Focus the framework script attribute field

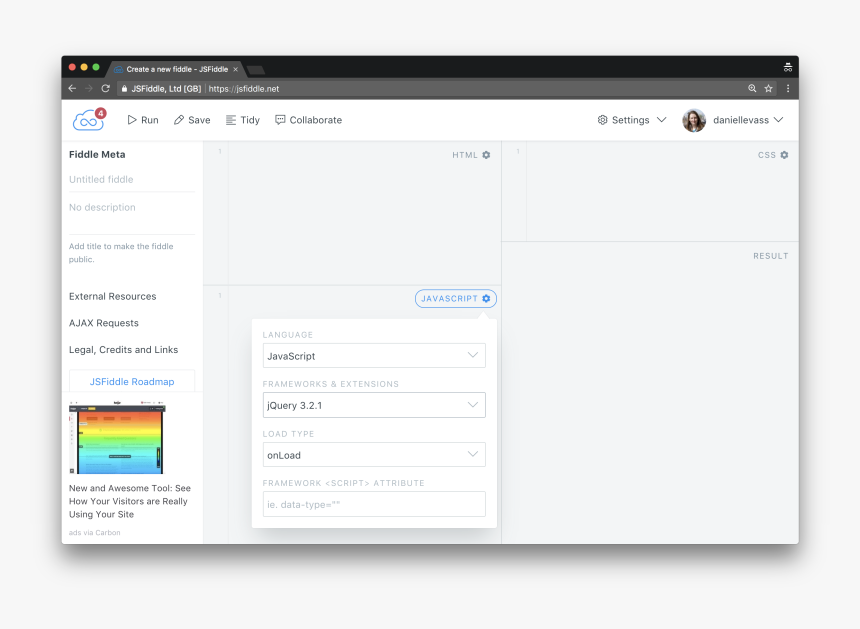[374, 504]
